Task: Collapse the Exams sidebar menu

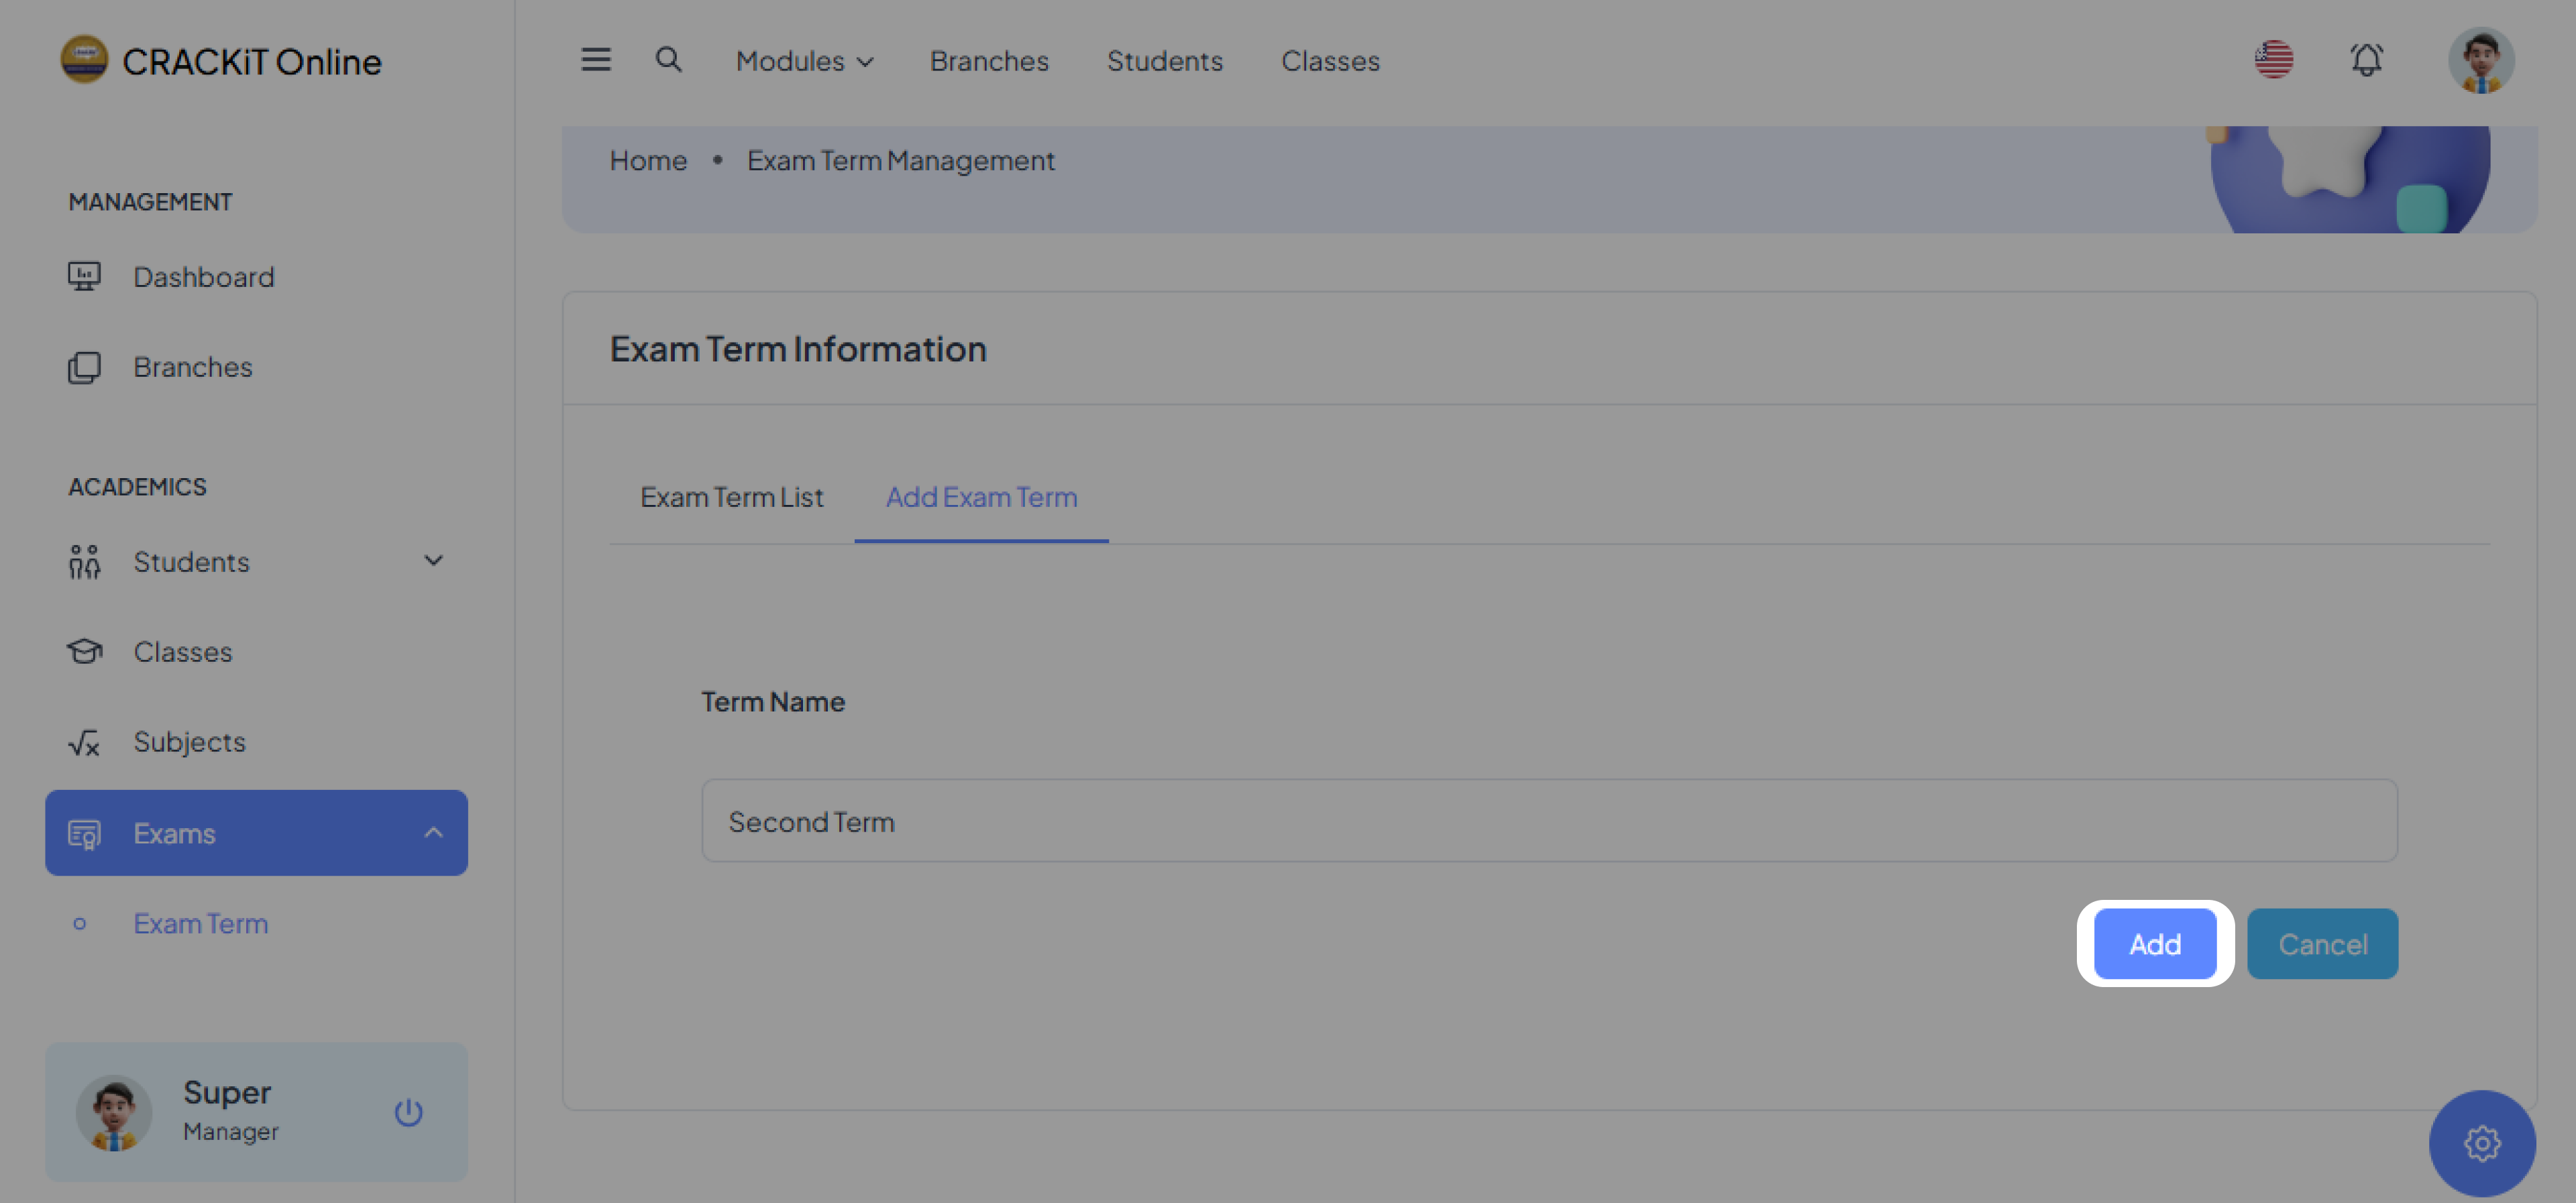Action: click(x=433, y=832)
